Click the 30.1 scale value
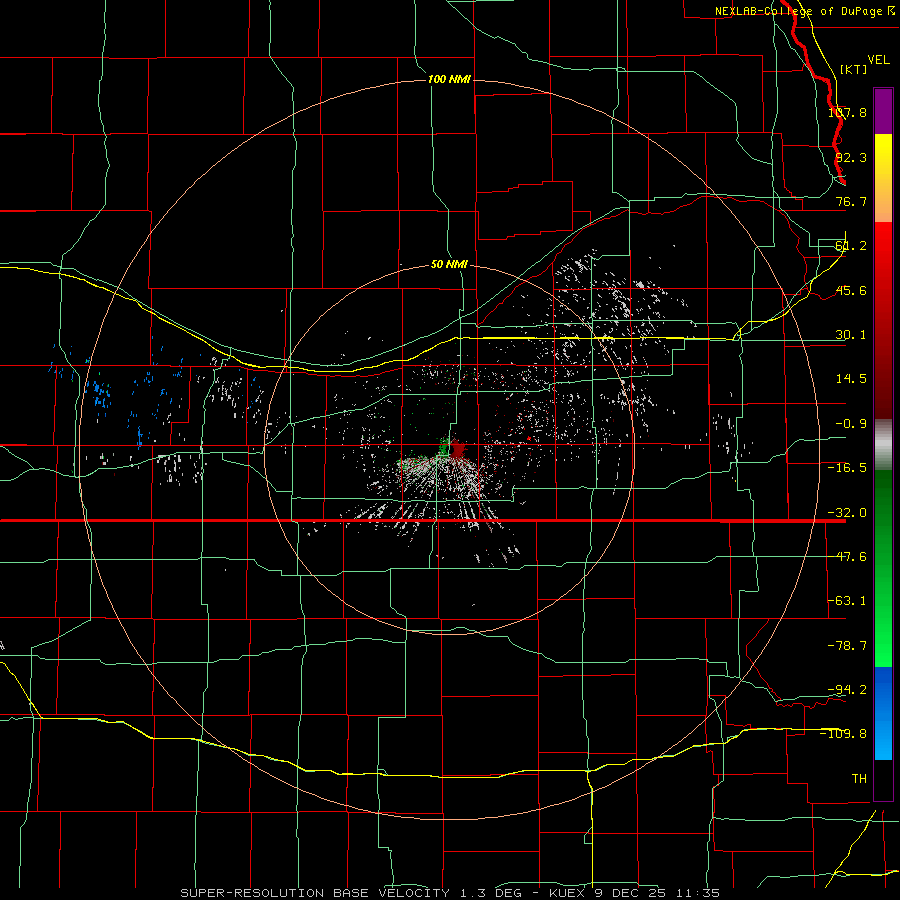Viewport: 900px width, 900px height. [x=851, y=335]
